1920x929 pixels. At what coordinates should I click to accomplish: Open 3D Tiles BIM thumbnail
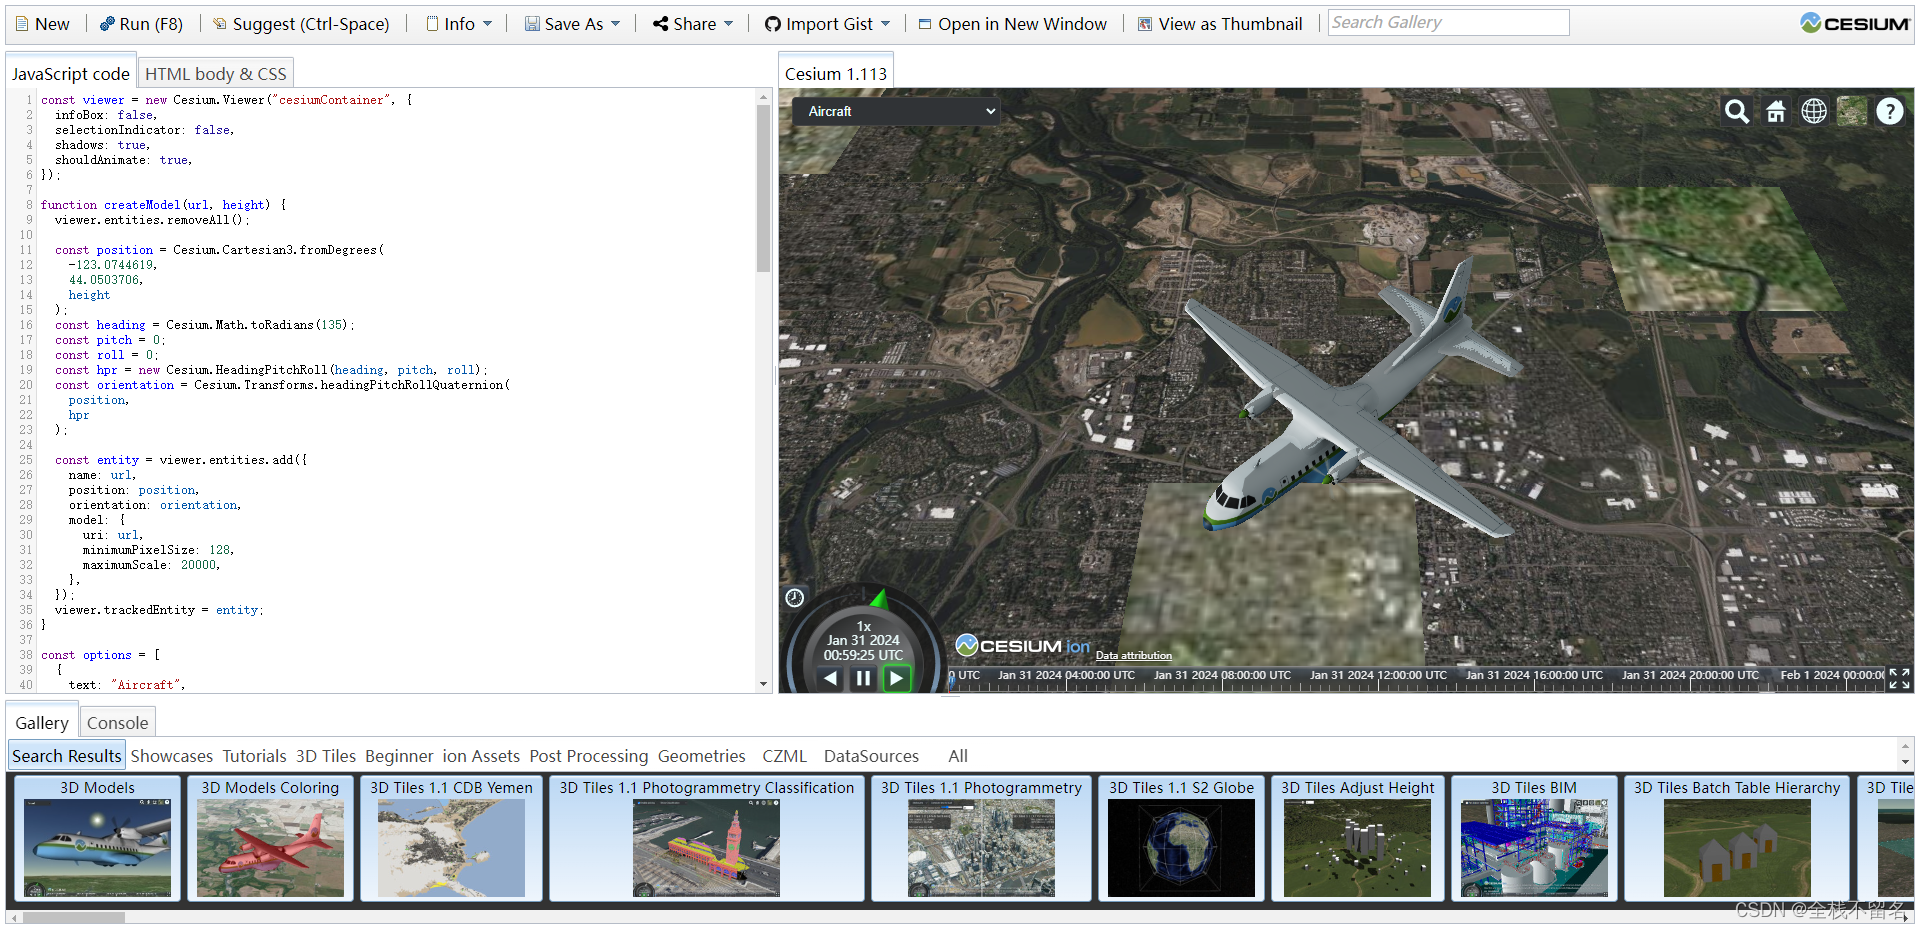click(1534, 838)
